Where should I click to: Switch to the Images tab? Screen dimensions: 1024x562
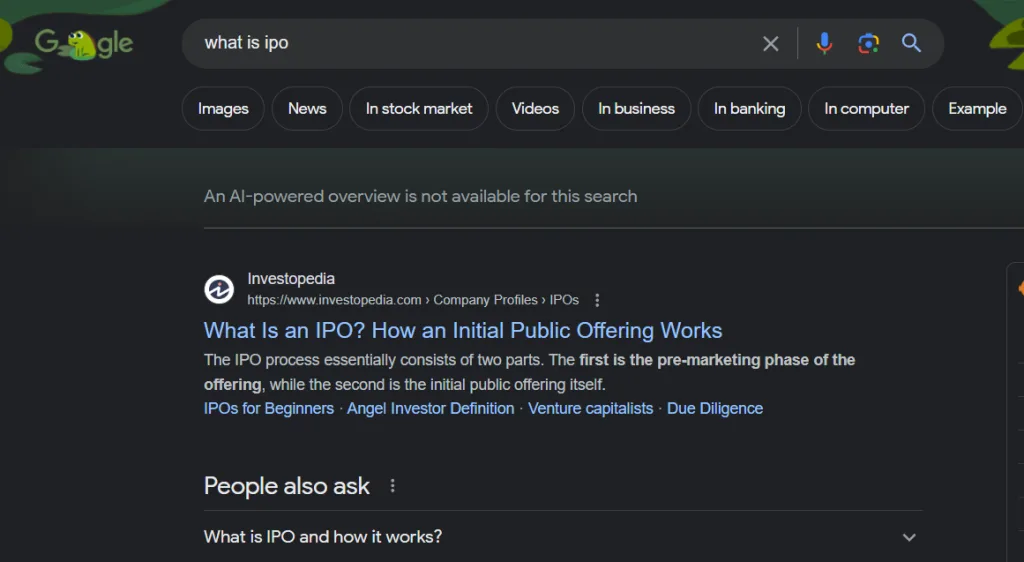pyautogui.click(x=223, y=109)
